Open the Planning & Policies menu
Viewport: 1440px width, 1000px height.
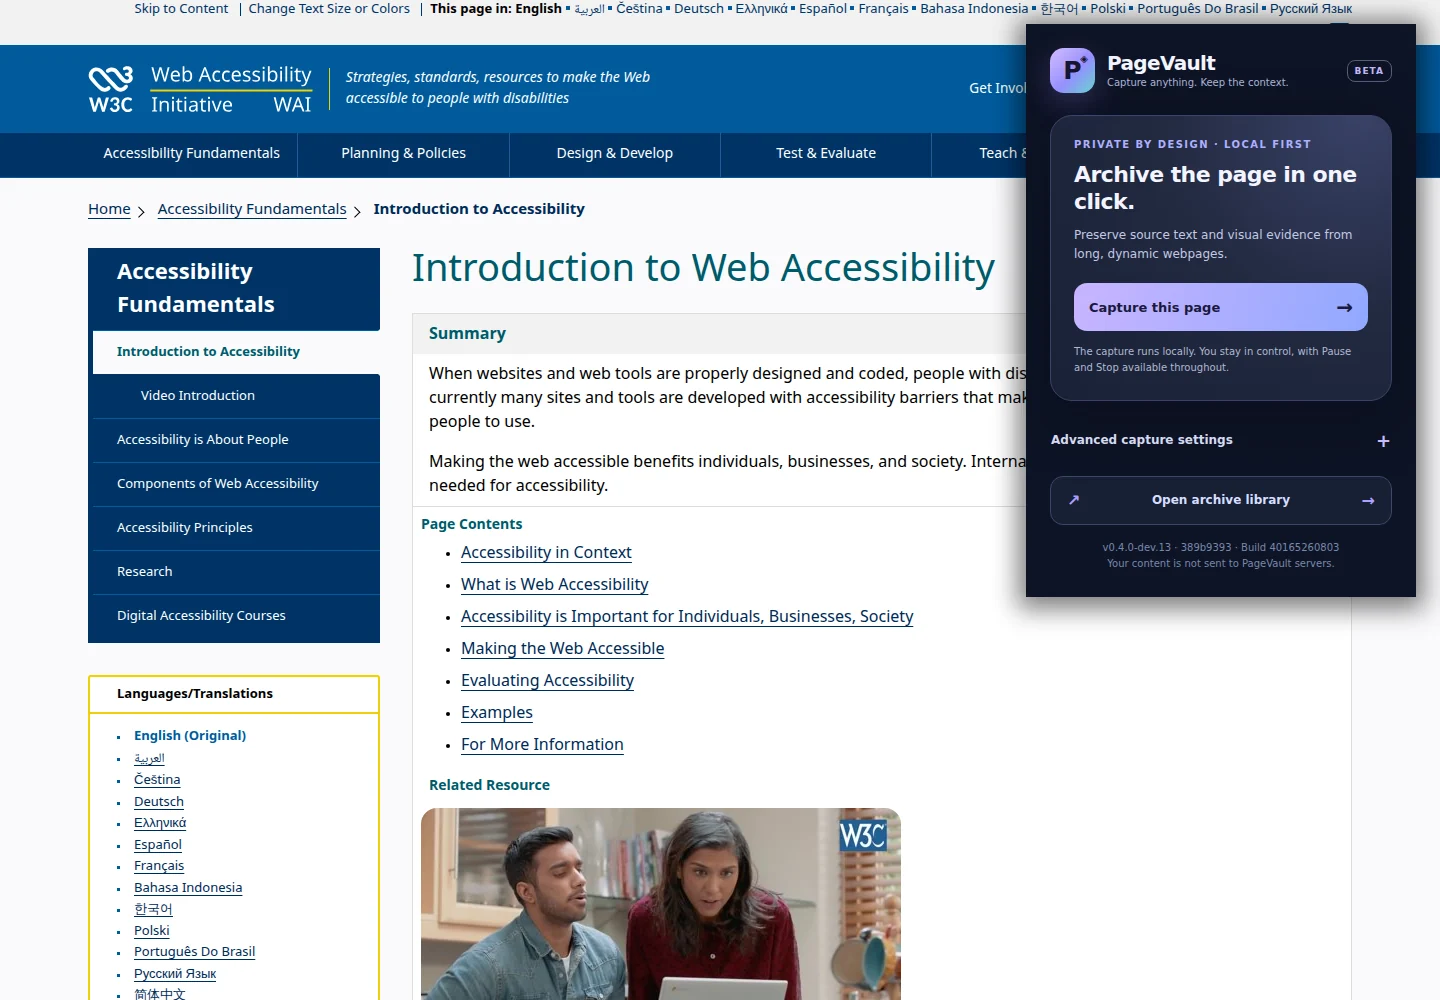point(404,154)
